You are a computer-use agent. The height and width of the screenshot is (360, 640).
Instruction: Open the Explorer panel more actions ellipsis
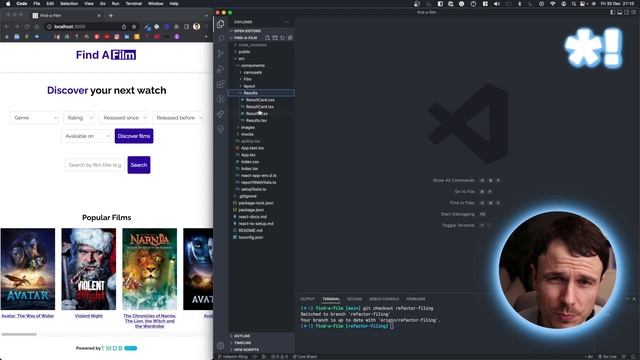point(287,22)
